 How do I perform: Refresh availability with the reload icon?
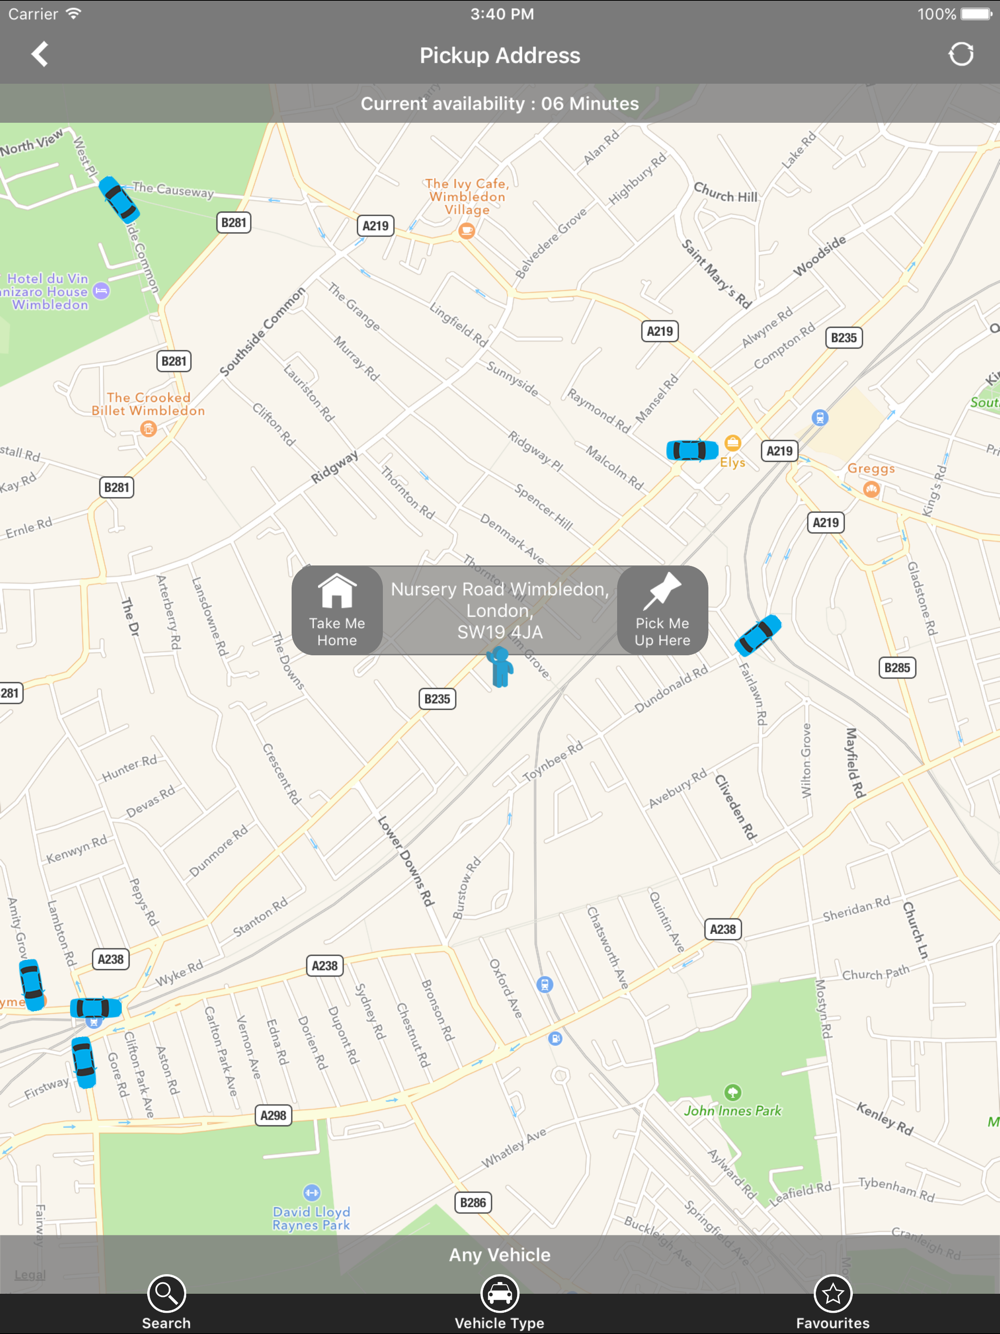(x=961, y=54)
